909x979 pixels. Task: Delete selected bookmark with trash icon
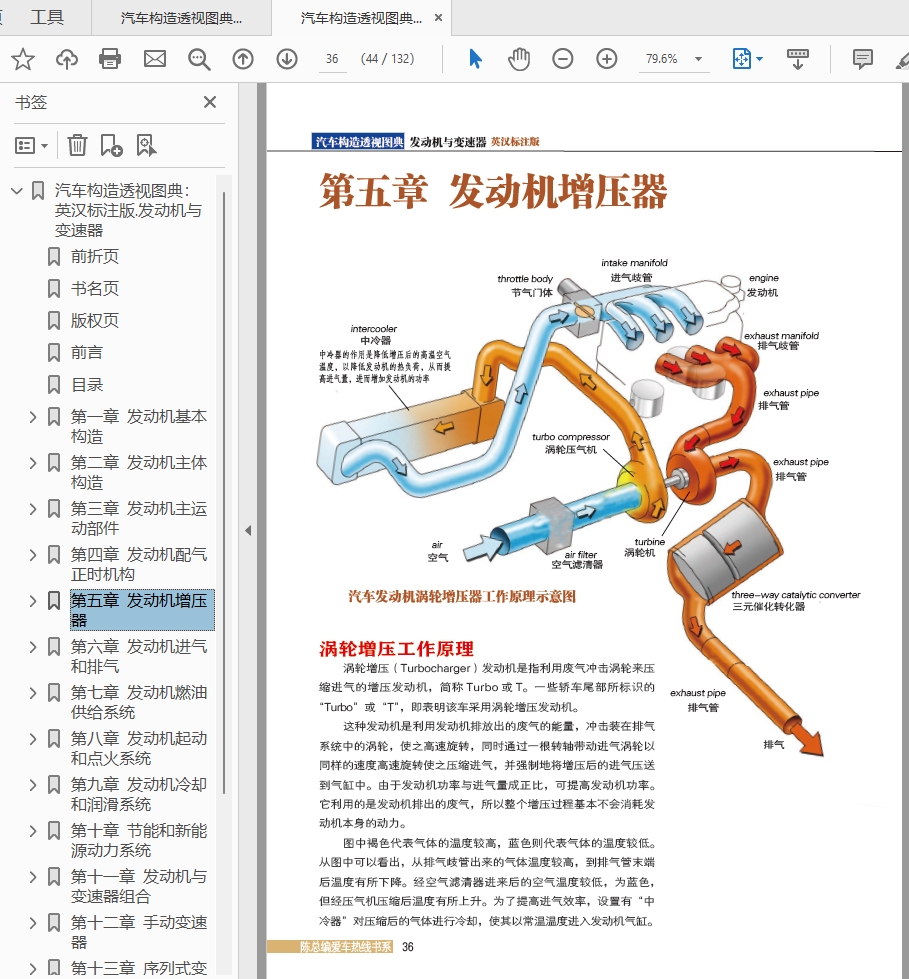click(x=77, y=145)
